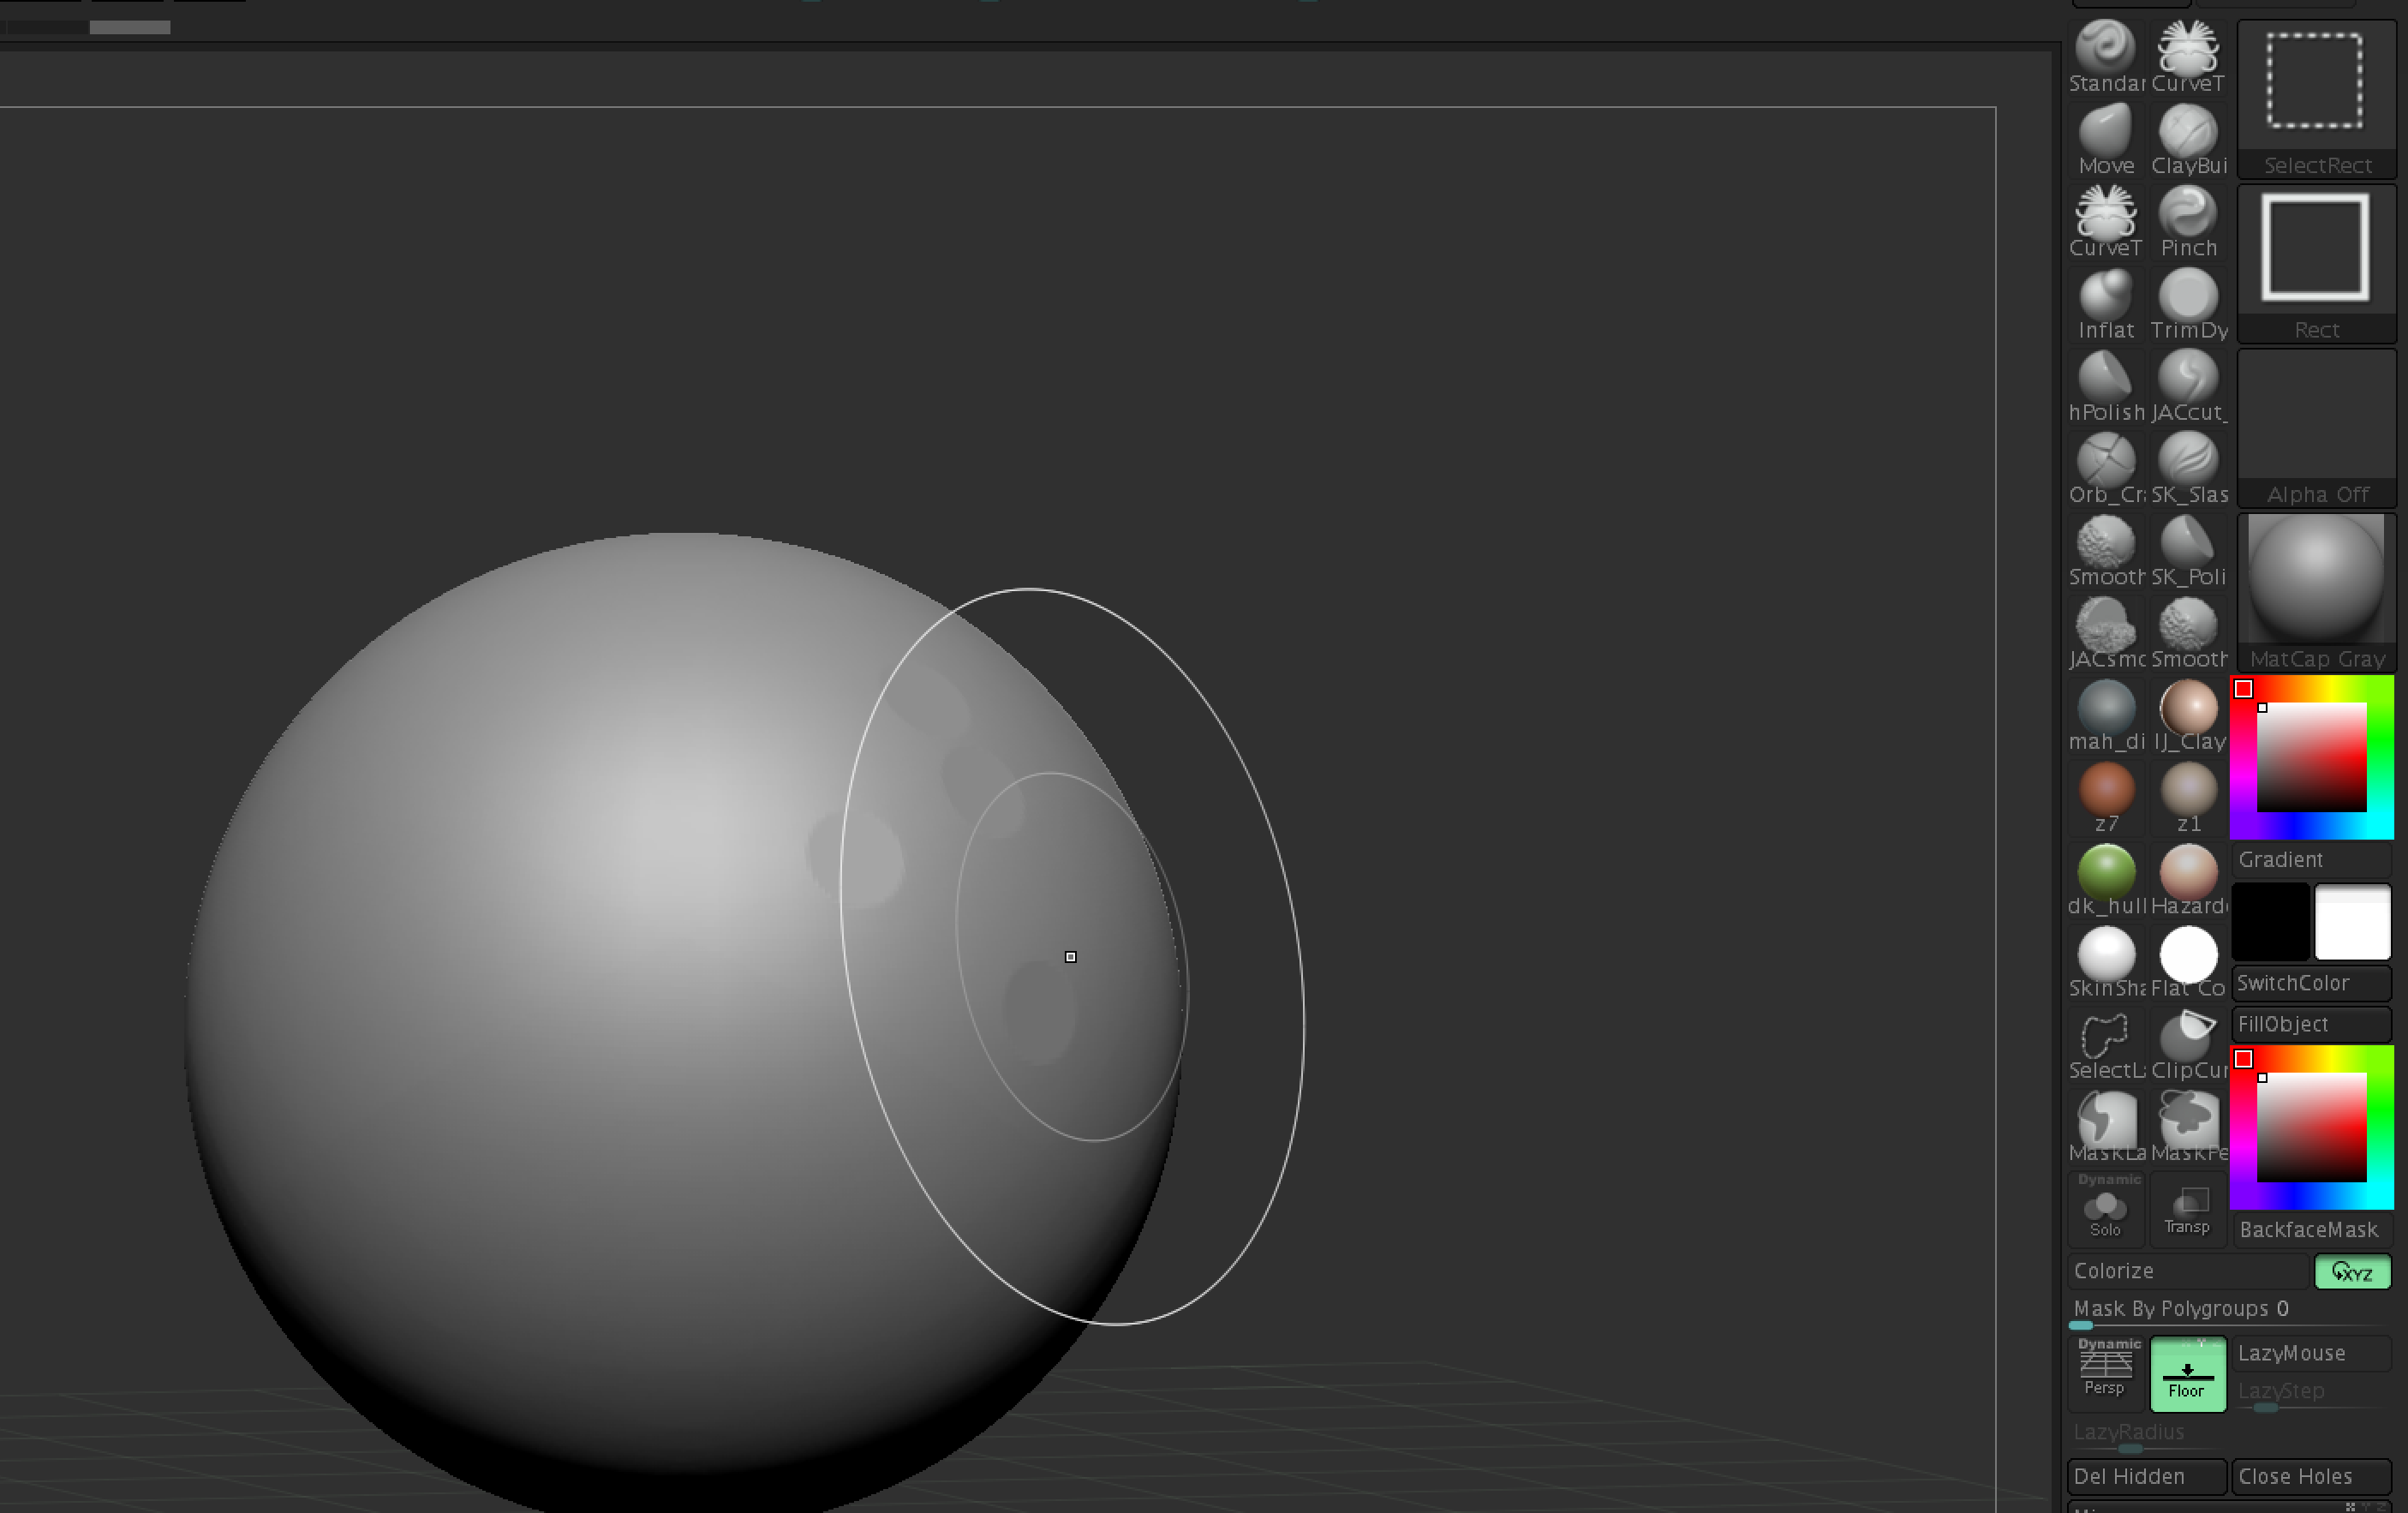Select the Move brush
The width and height of the screenshot is (2408, 1513).
tap(2106, 140)
